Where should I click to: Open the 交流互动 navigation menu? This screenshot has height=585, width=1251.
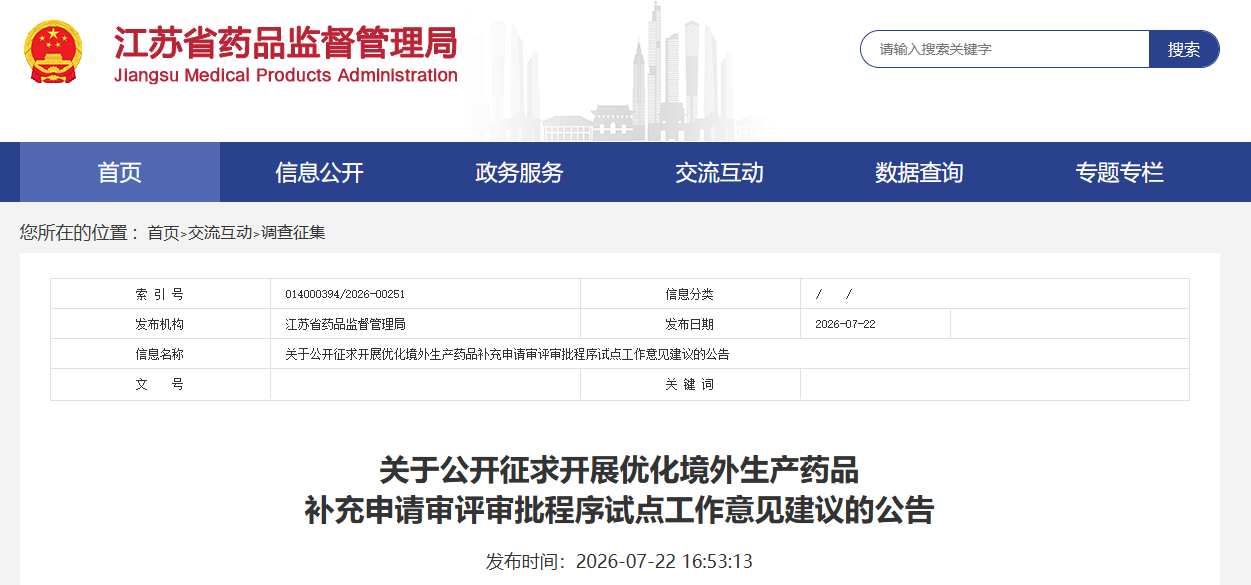tap(720, 172)
